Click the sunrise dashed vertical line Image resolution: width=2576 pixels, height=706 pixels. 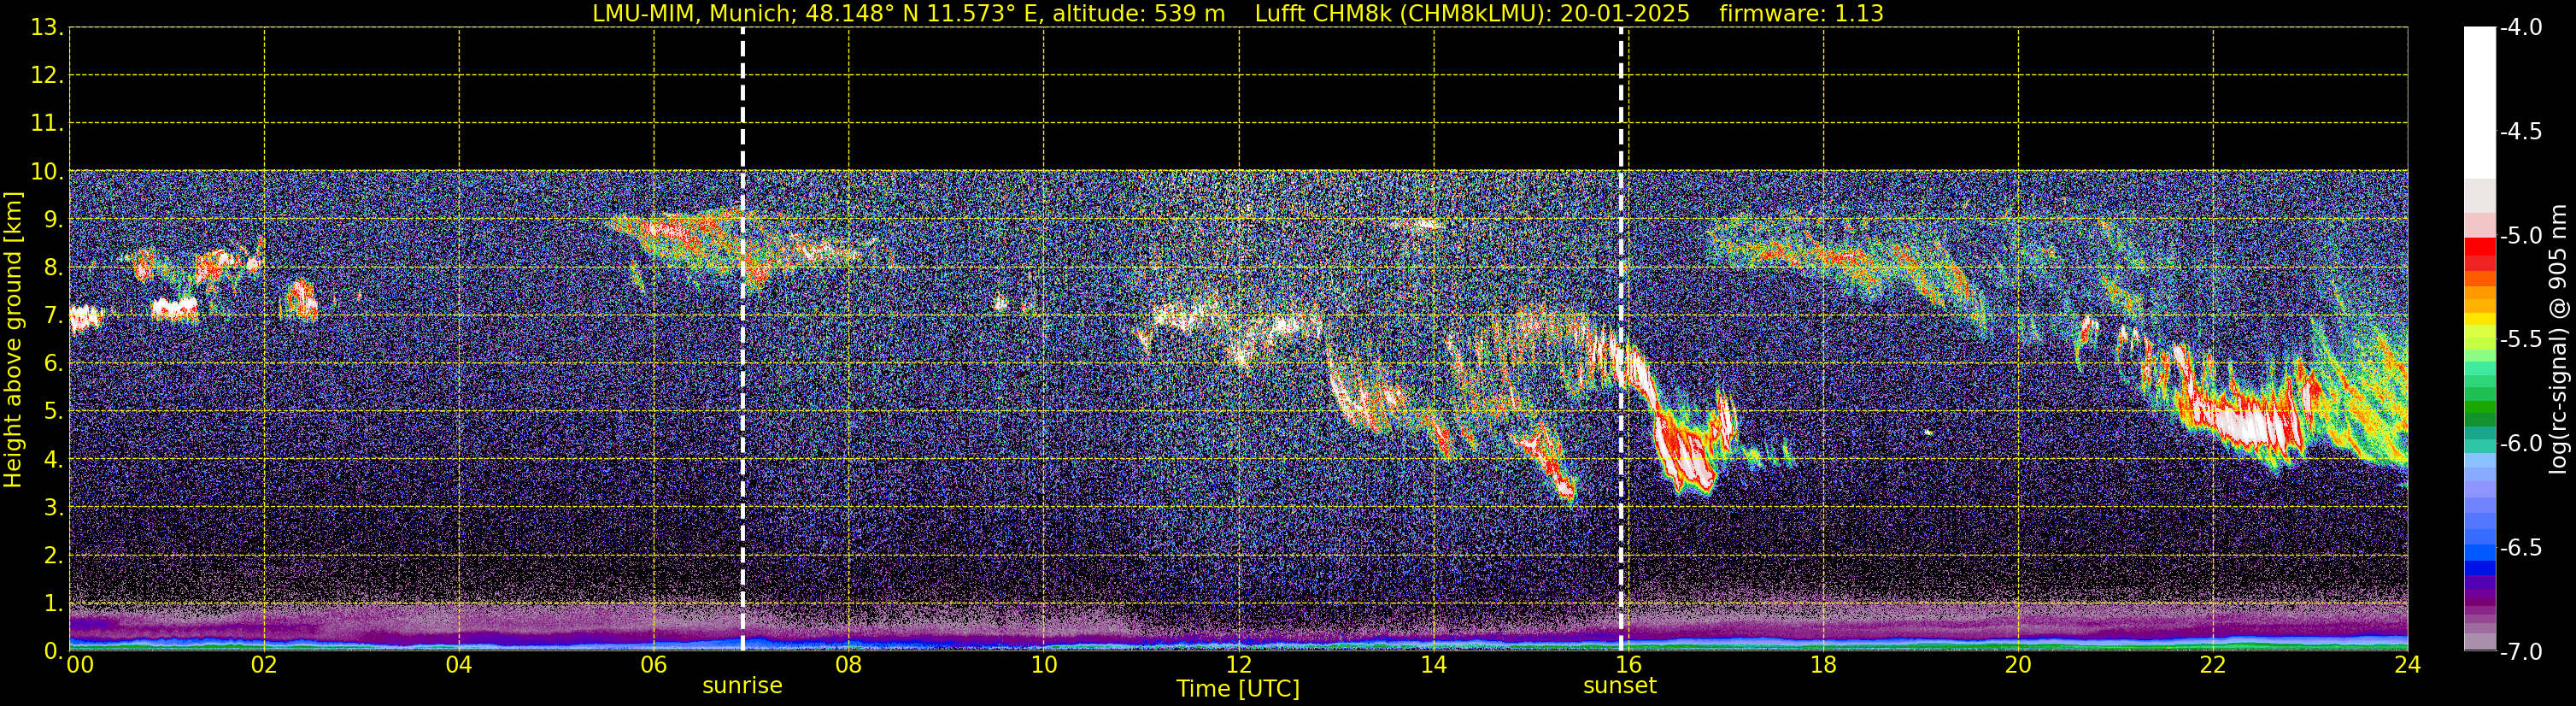coord(743,339)
